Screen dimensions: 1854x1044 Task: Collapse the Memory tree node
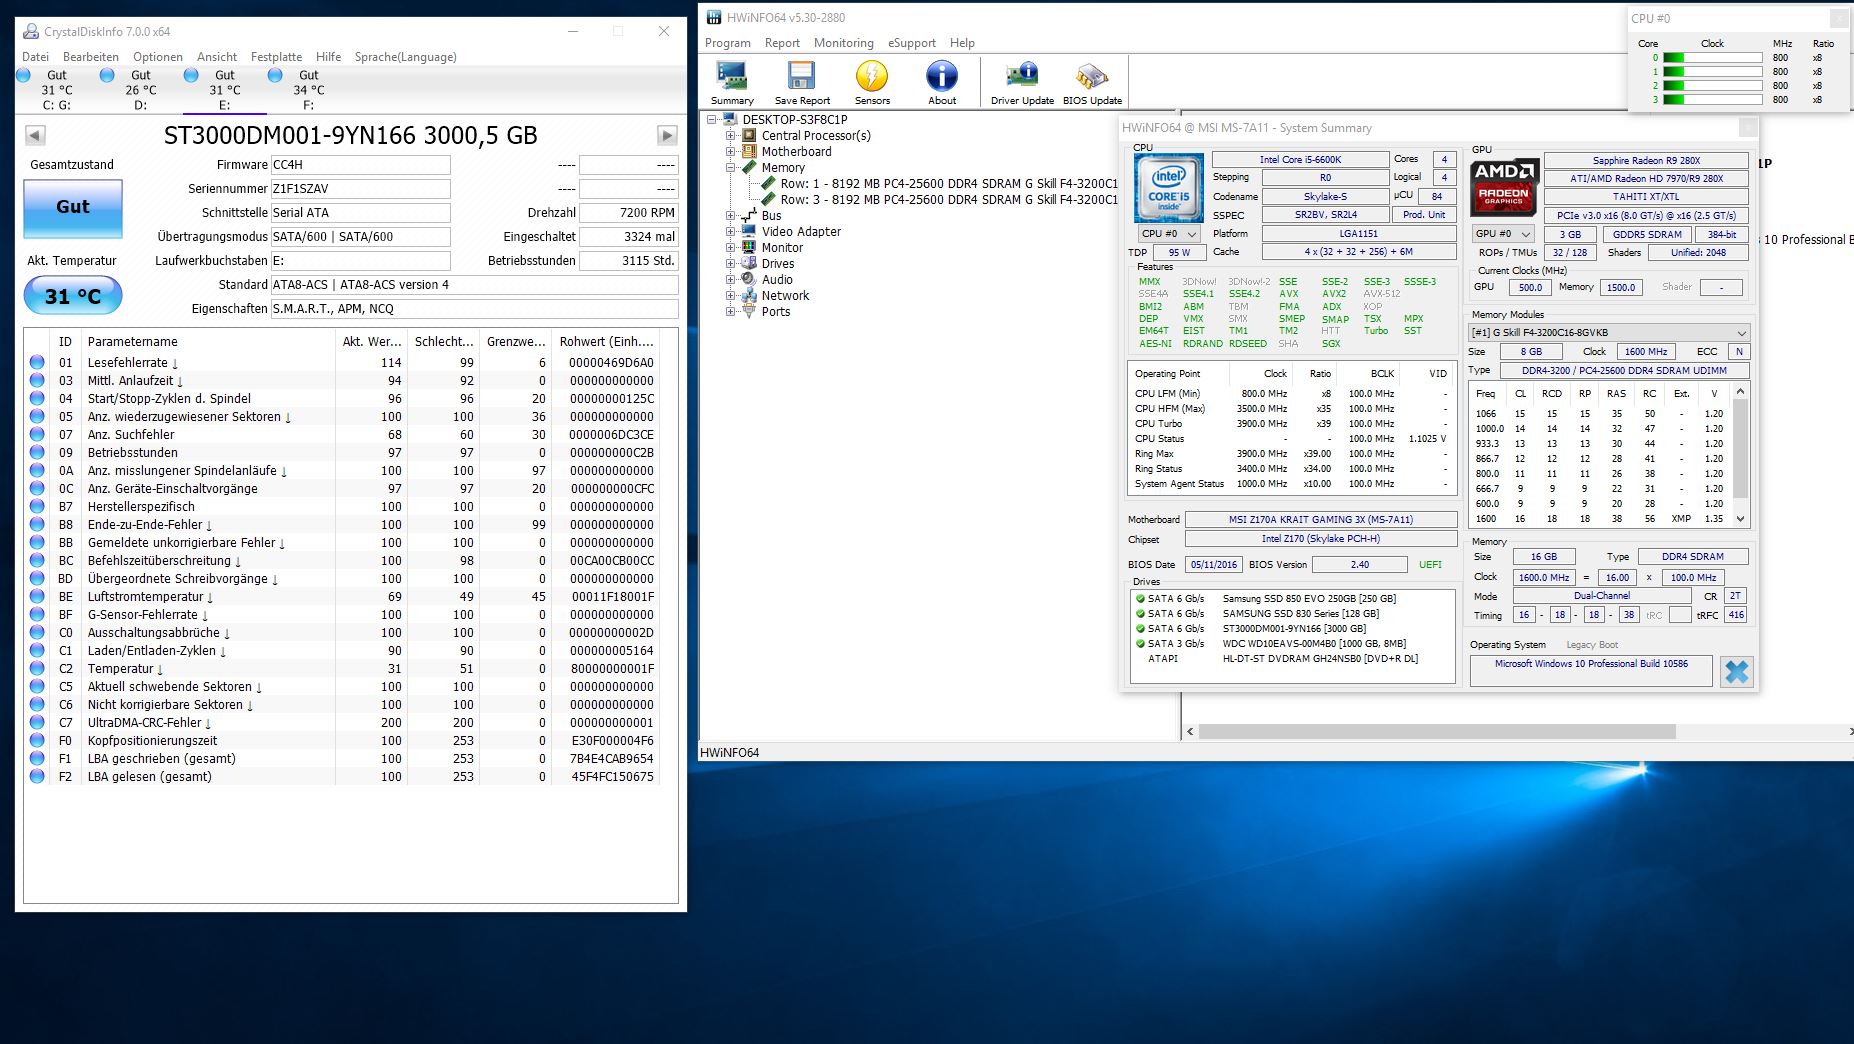[730, 168]
